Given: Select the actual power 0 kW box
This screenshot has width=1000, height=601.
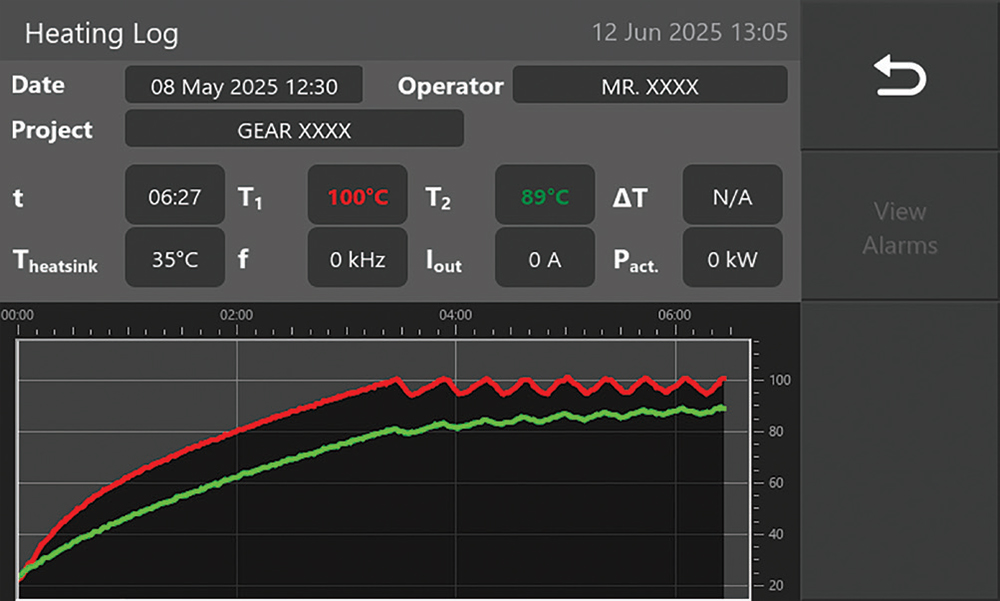Looking at the screenshot, I should [732, 259].
